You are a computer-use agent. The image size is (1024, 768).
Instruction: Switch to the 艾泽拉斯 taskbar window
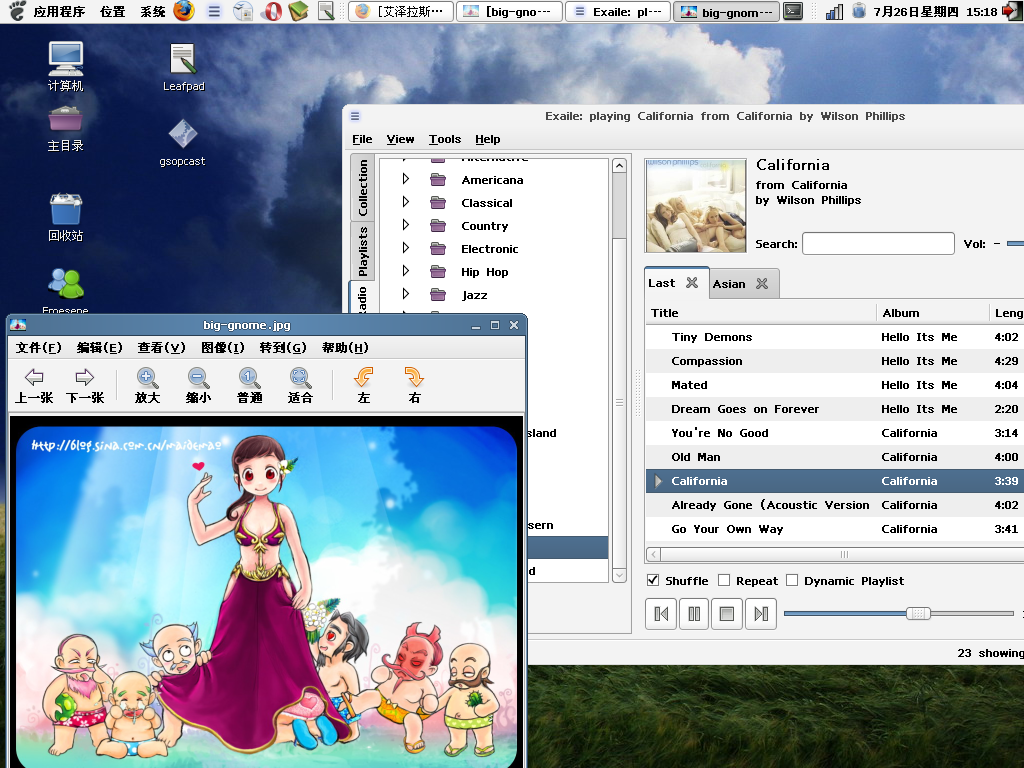pyautogui.click(x=401, y=12)
